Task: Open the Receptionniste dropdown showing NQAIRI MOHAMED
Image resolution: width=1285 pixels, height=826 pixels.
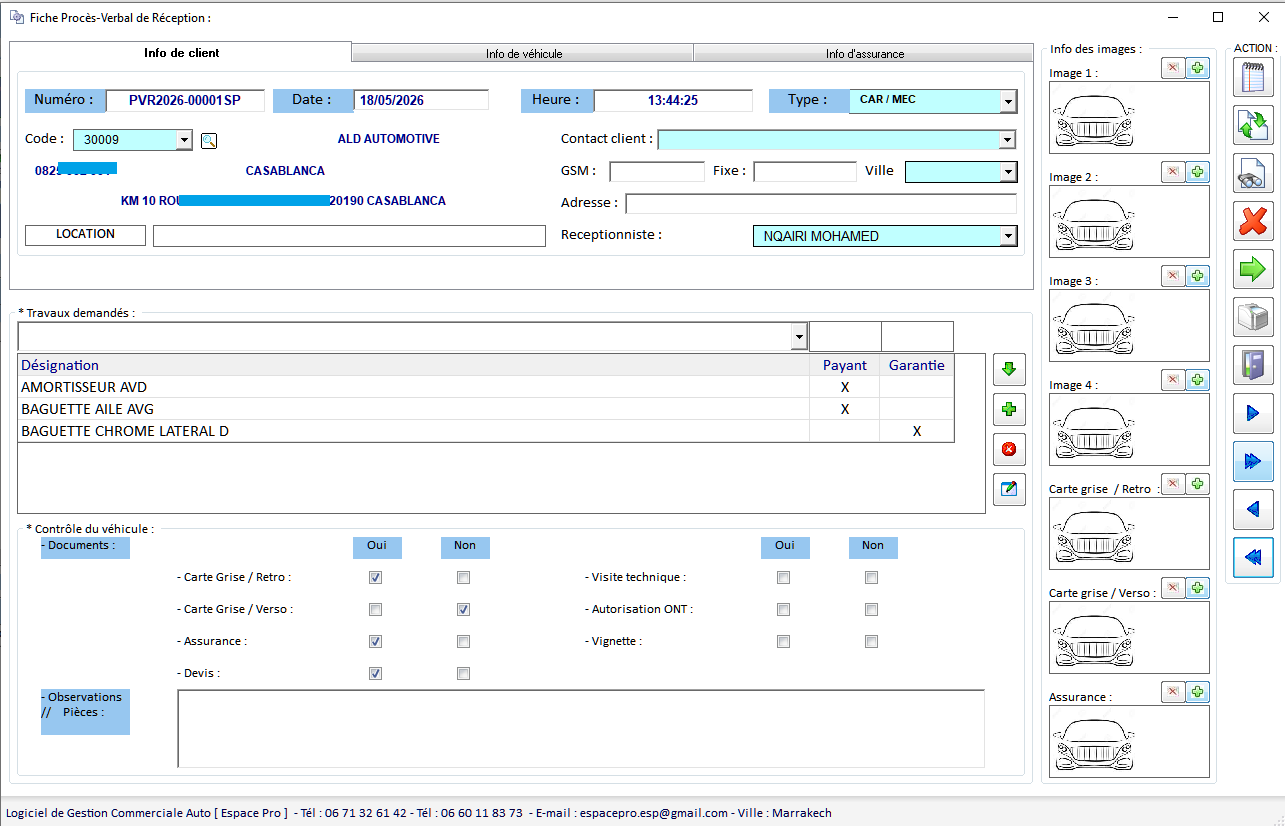Action: 1008,236
